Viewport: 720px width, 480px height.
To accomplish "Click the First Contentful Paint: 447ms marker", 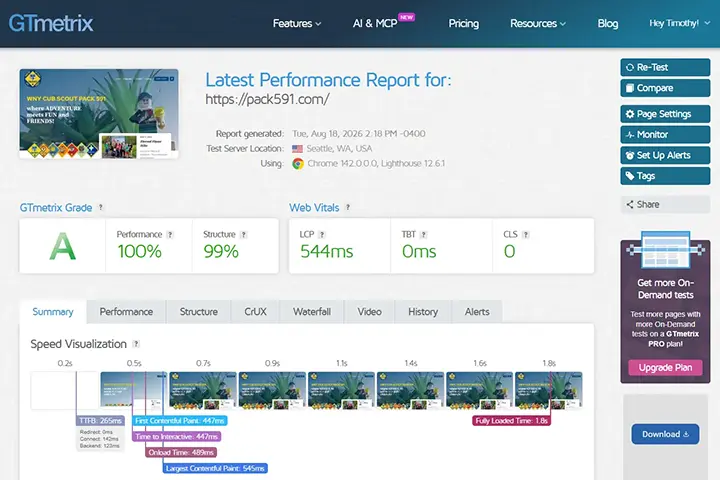I will coord(180,421).
